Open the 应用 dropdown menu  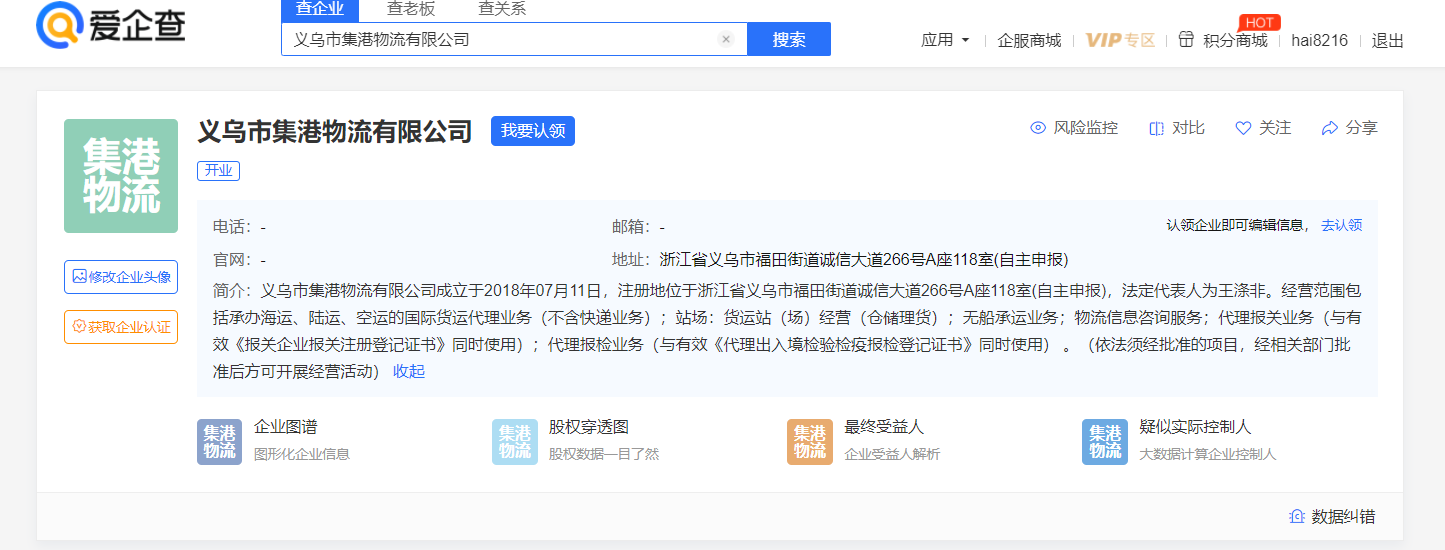pos(945,40)
